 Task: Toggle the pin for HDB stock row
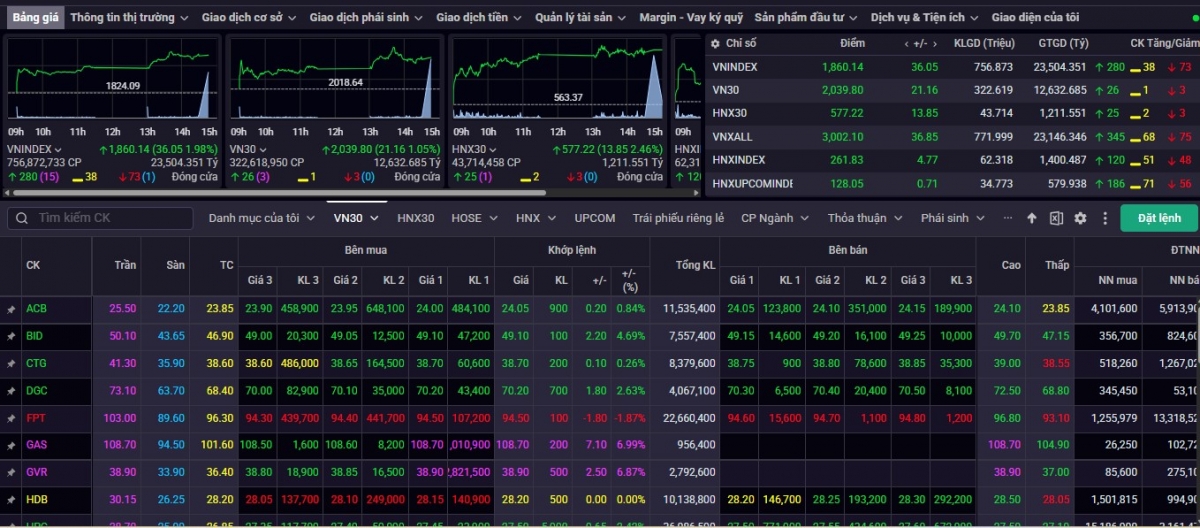[12, 499]
